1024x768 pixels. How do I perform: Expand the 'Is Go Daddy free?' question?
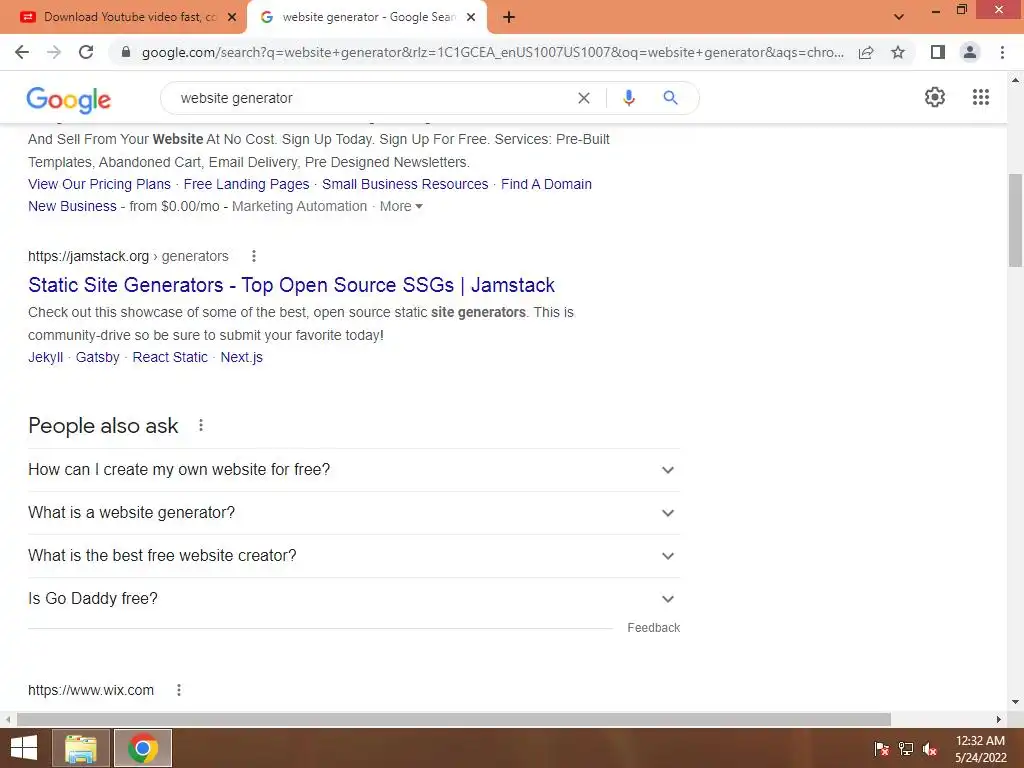tap(354, 599)
